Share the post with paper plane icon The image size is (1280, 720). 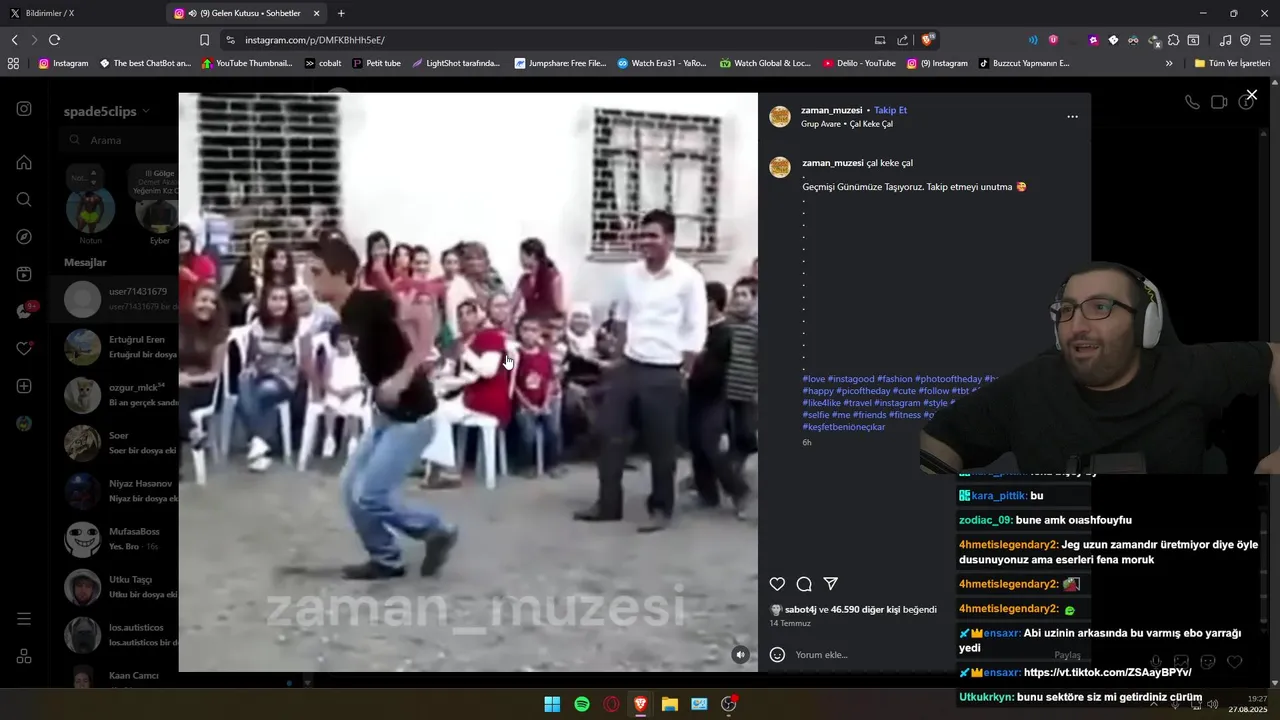point(830,584)
